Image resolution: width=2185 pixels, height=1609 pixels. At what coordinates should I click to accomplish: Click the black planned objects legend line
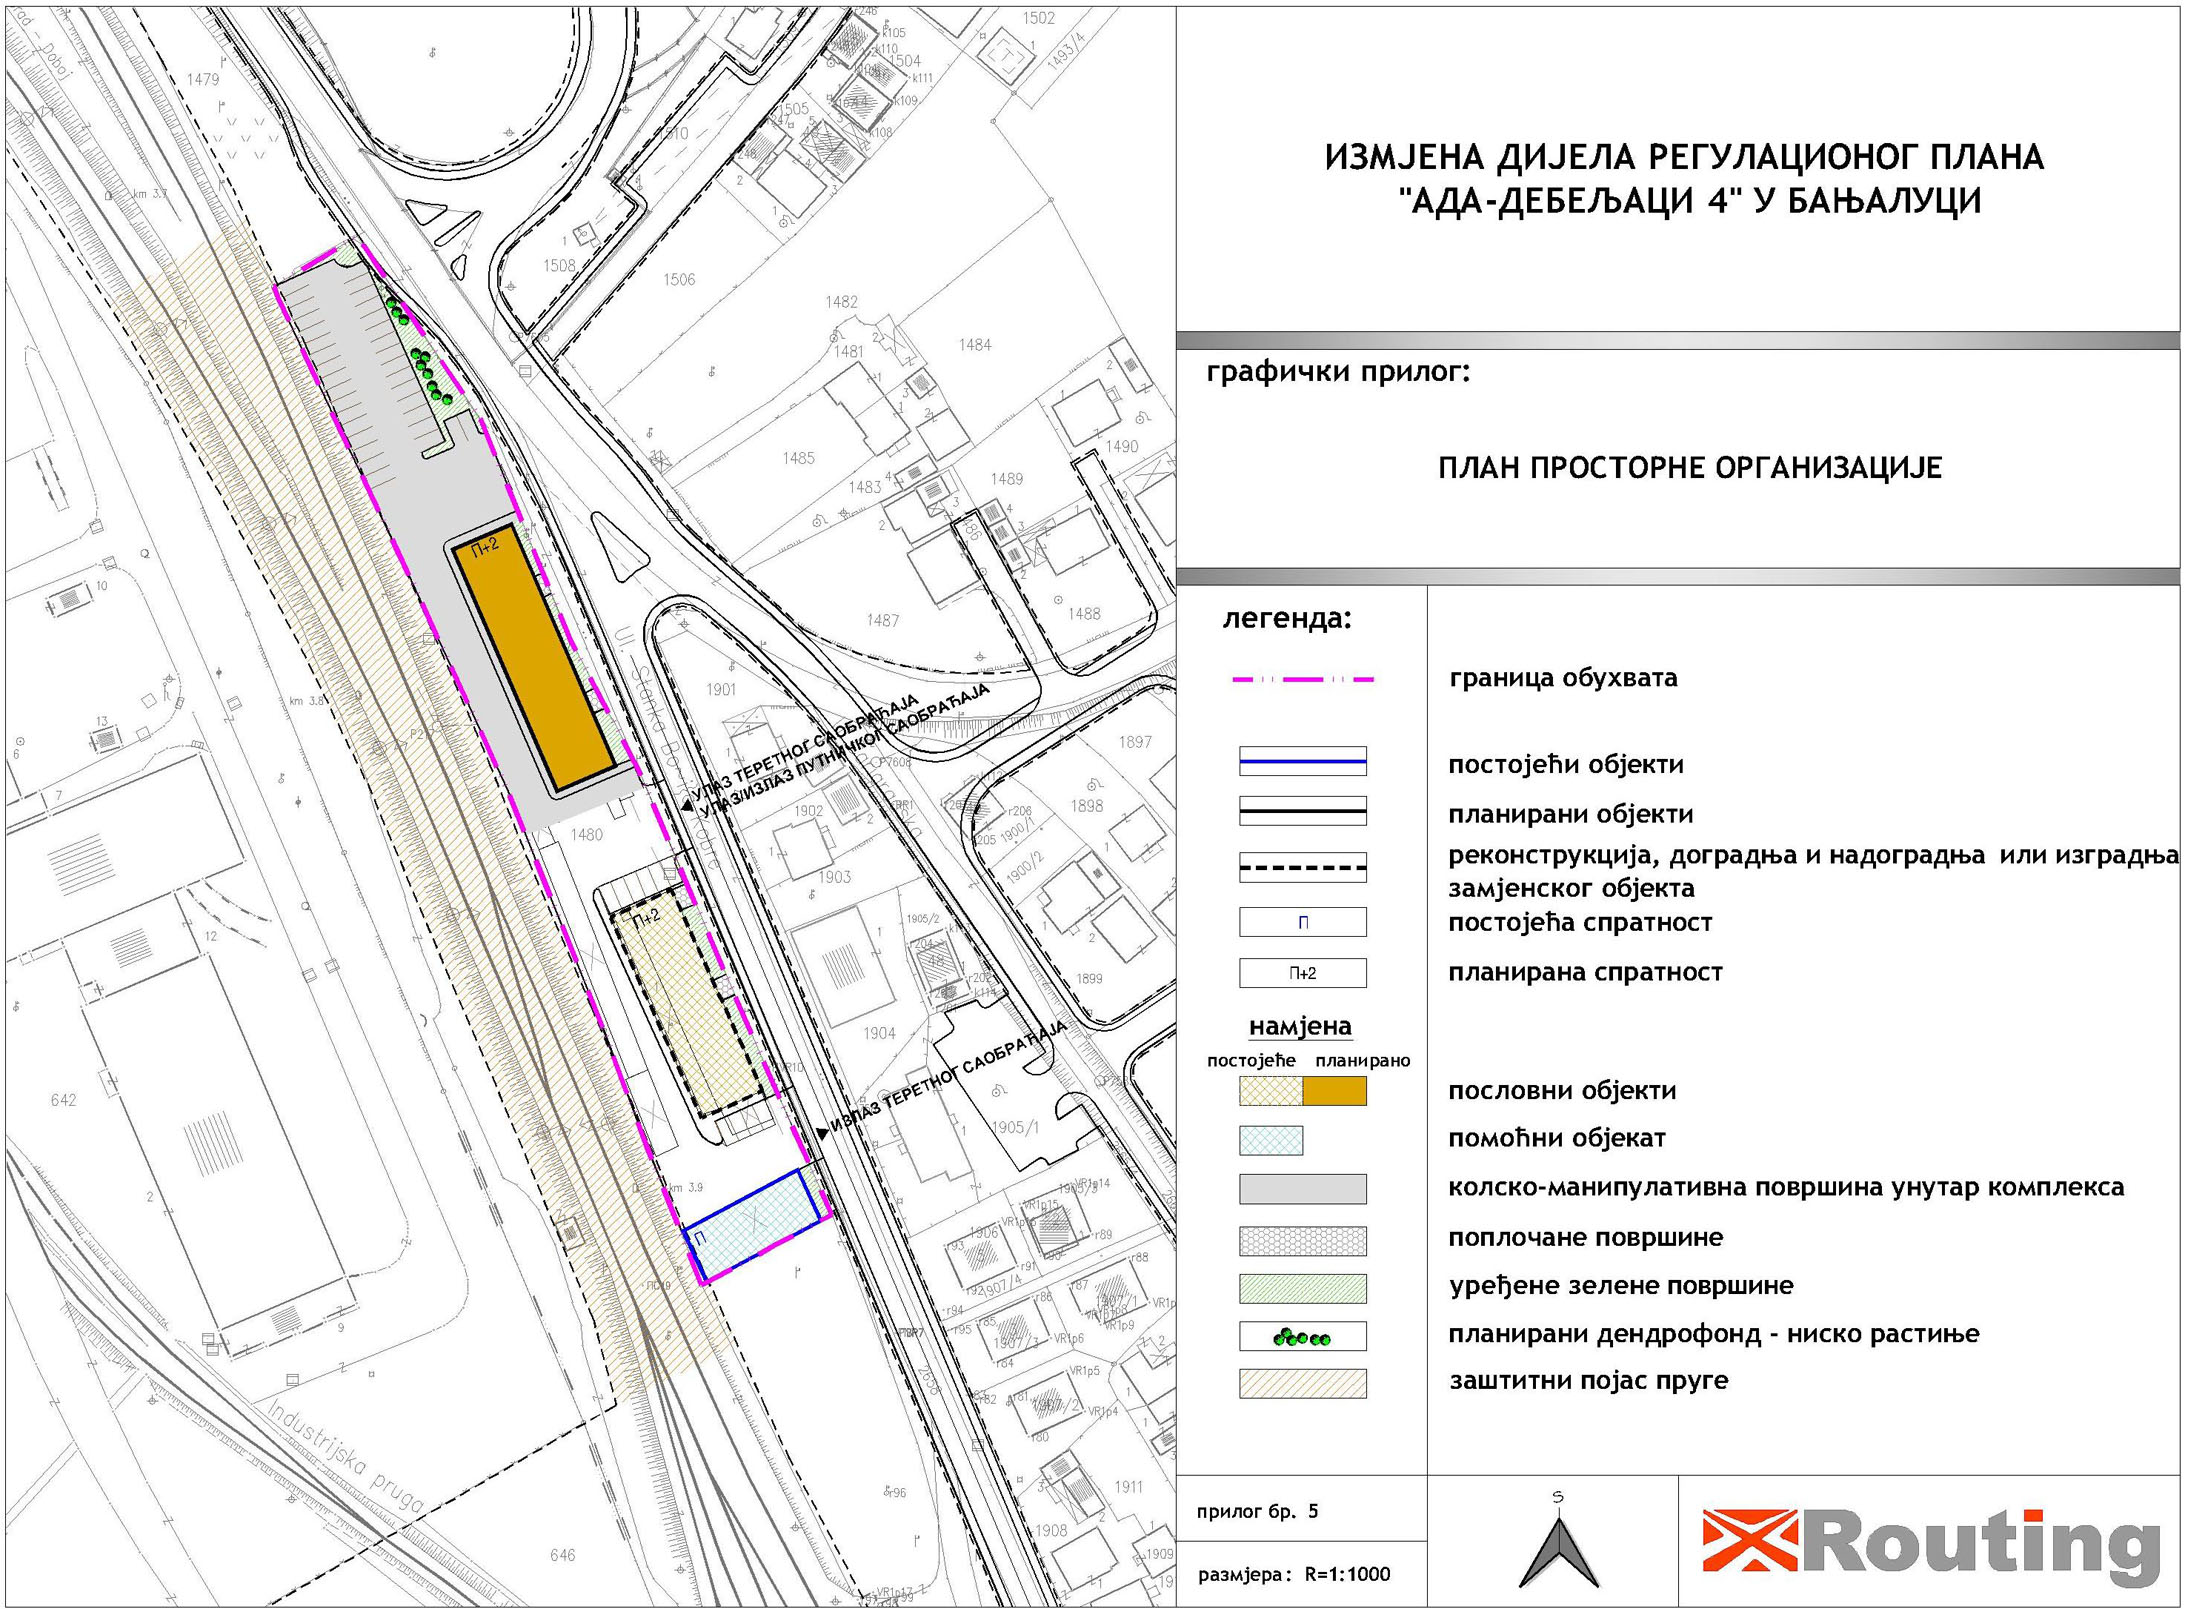tap(1302, 811)
